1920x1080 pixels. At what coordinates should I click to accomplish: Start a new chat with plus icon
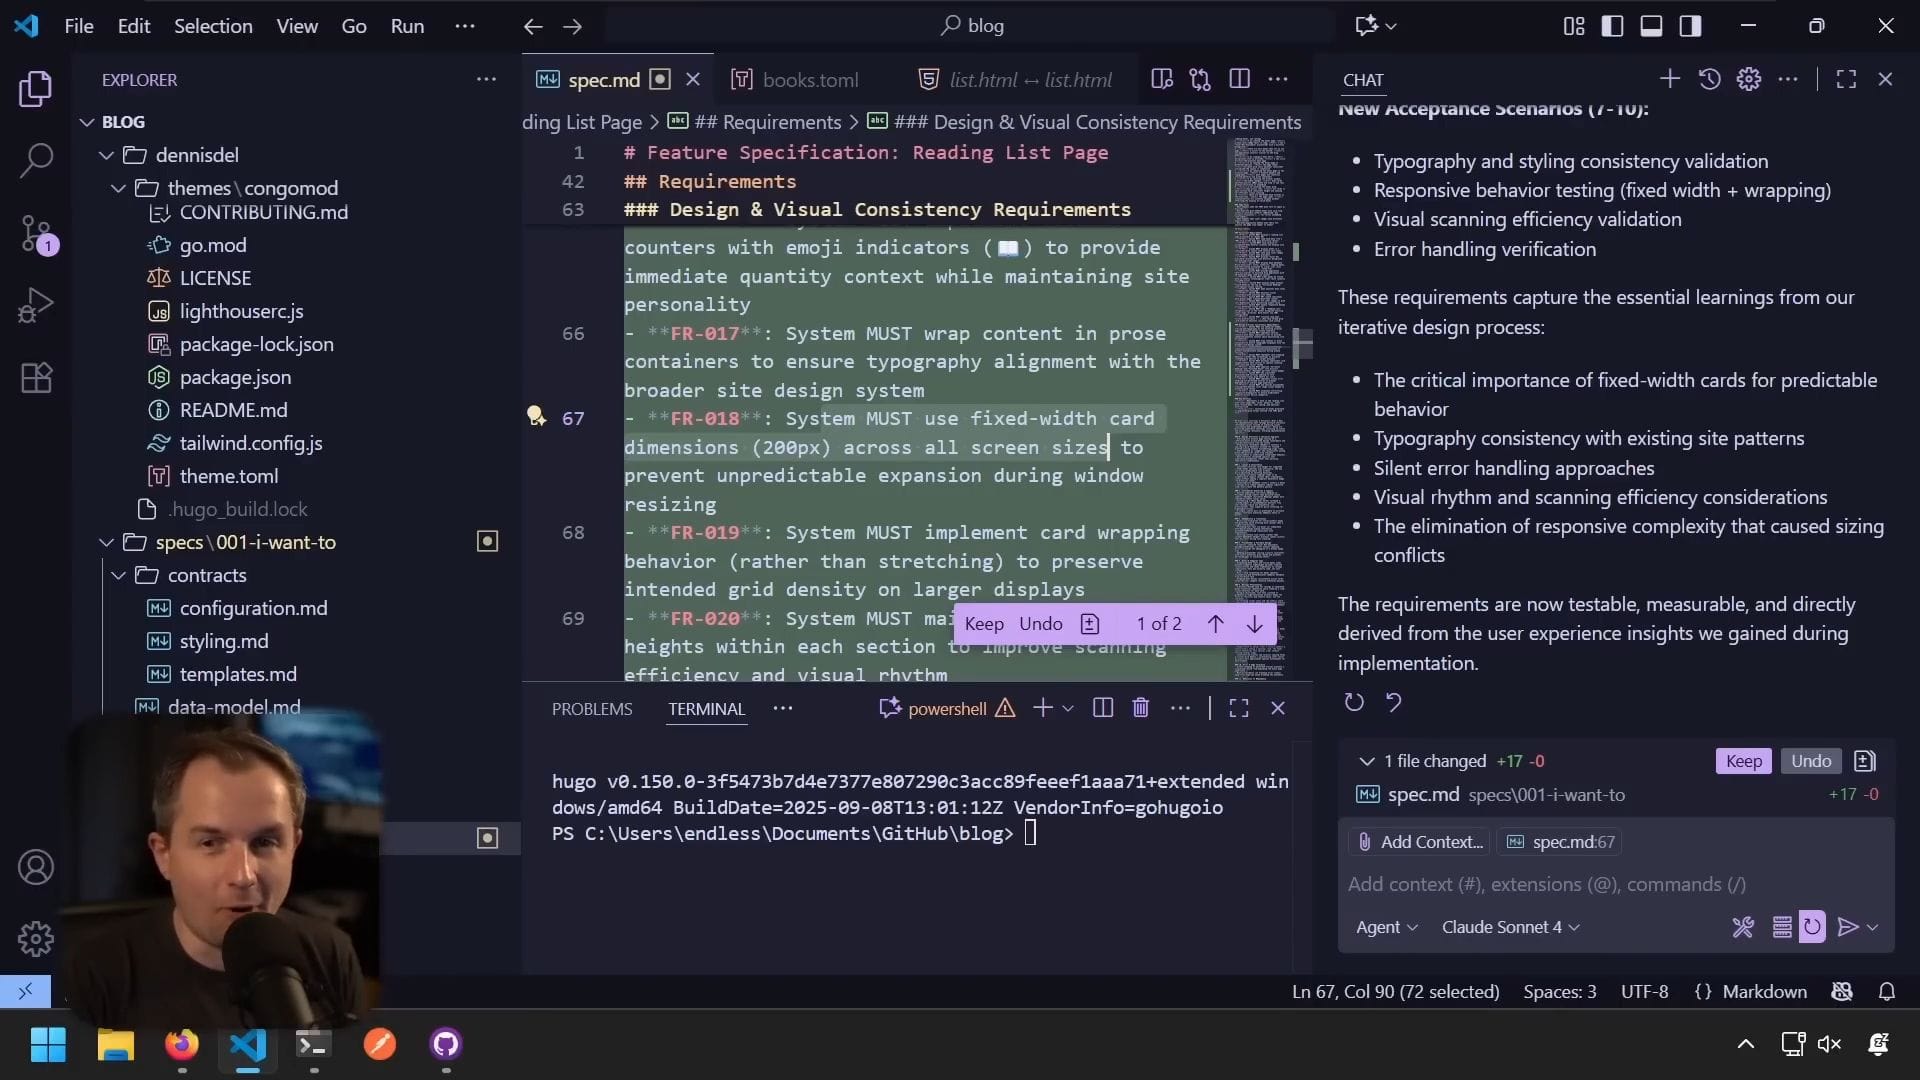pyautogui.click(x=1669, y=79)
